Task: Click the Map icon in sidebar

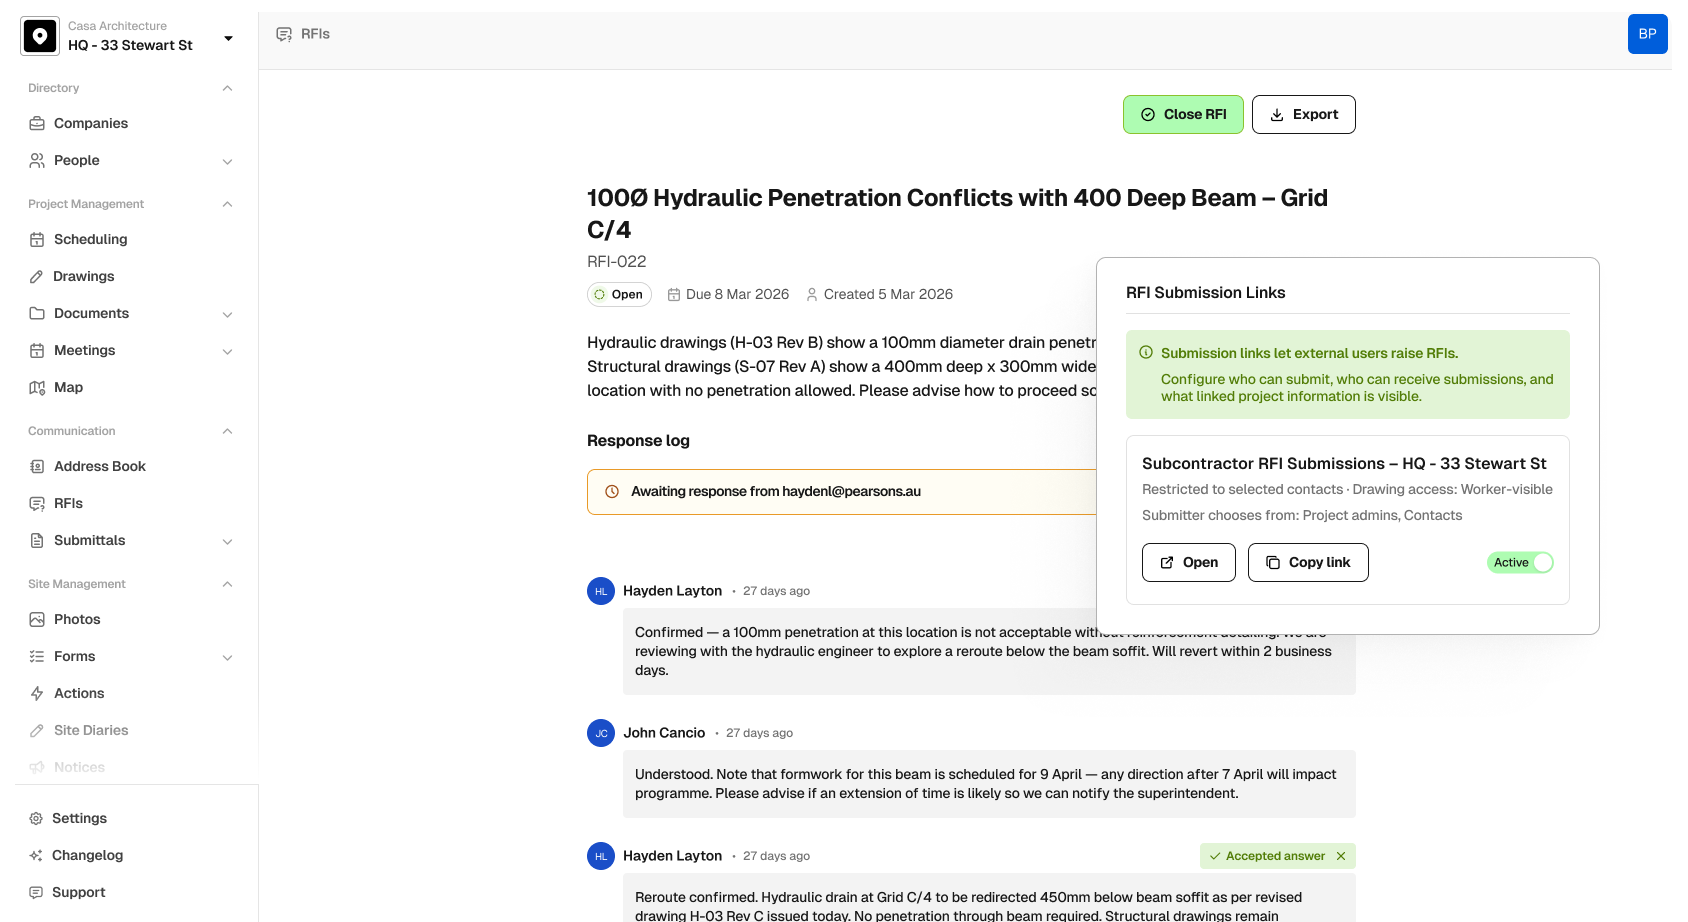Action: coord(37,387)
